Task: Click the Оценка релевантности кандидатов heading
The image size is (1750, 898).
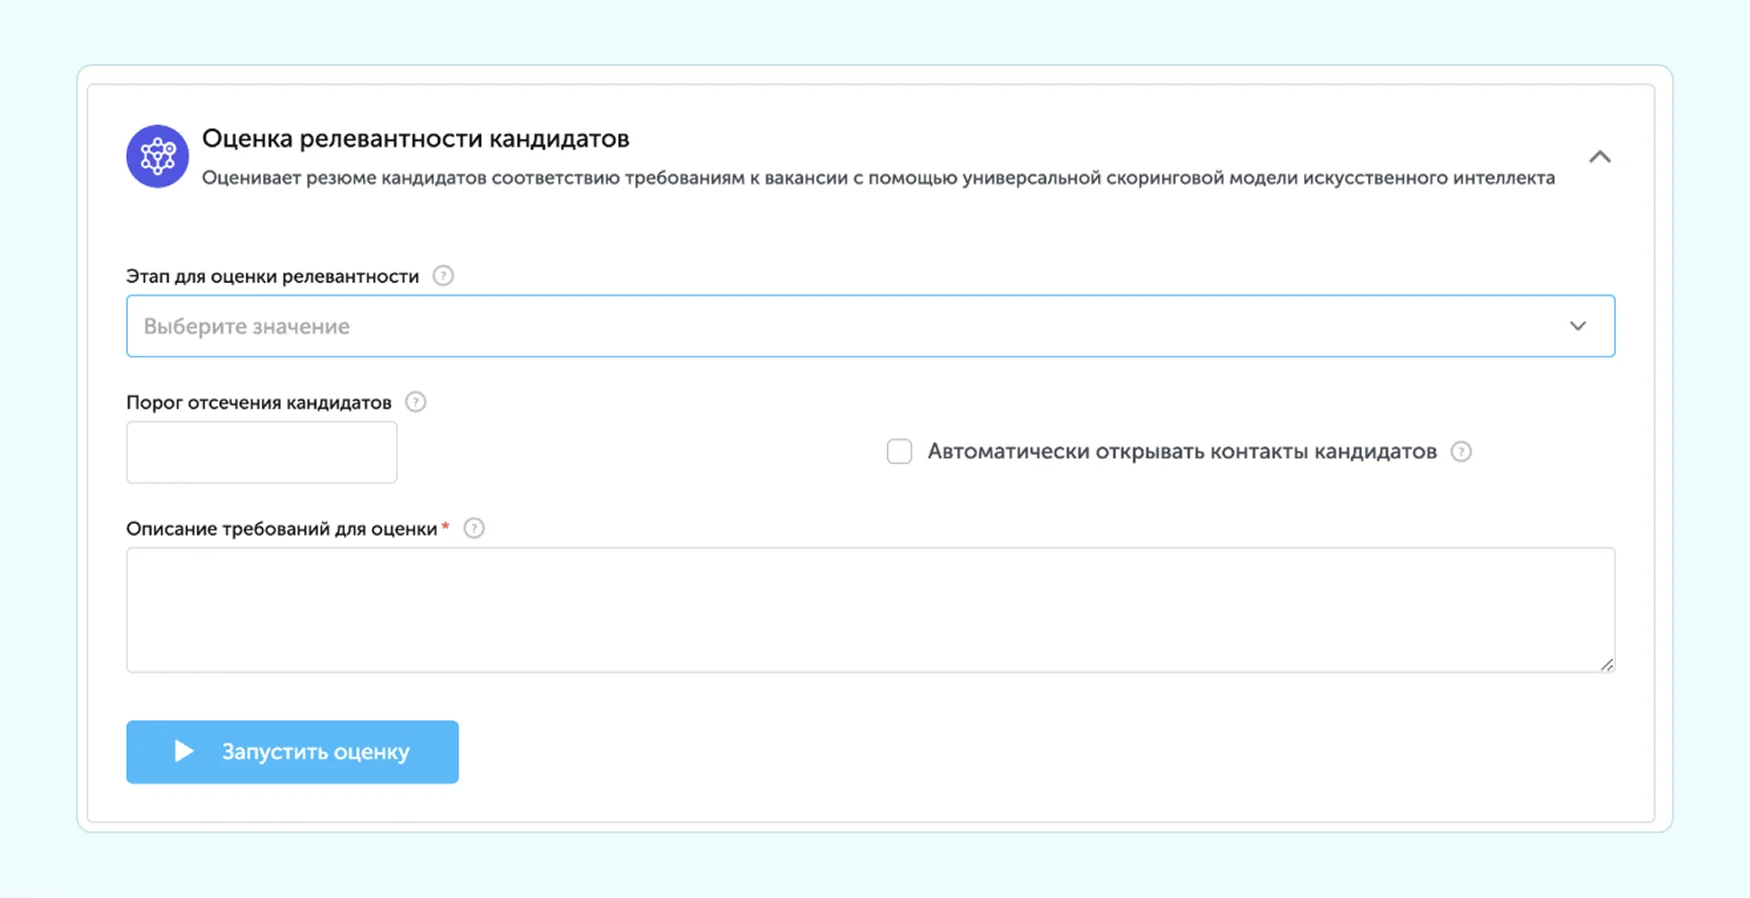Action: click(416, 139)
